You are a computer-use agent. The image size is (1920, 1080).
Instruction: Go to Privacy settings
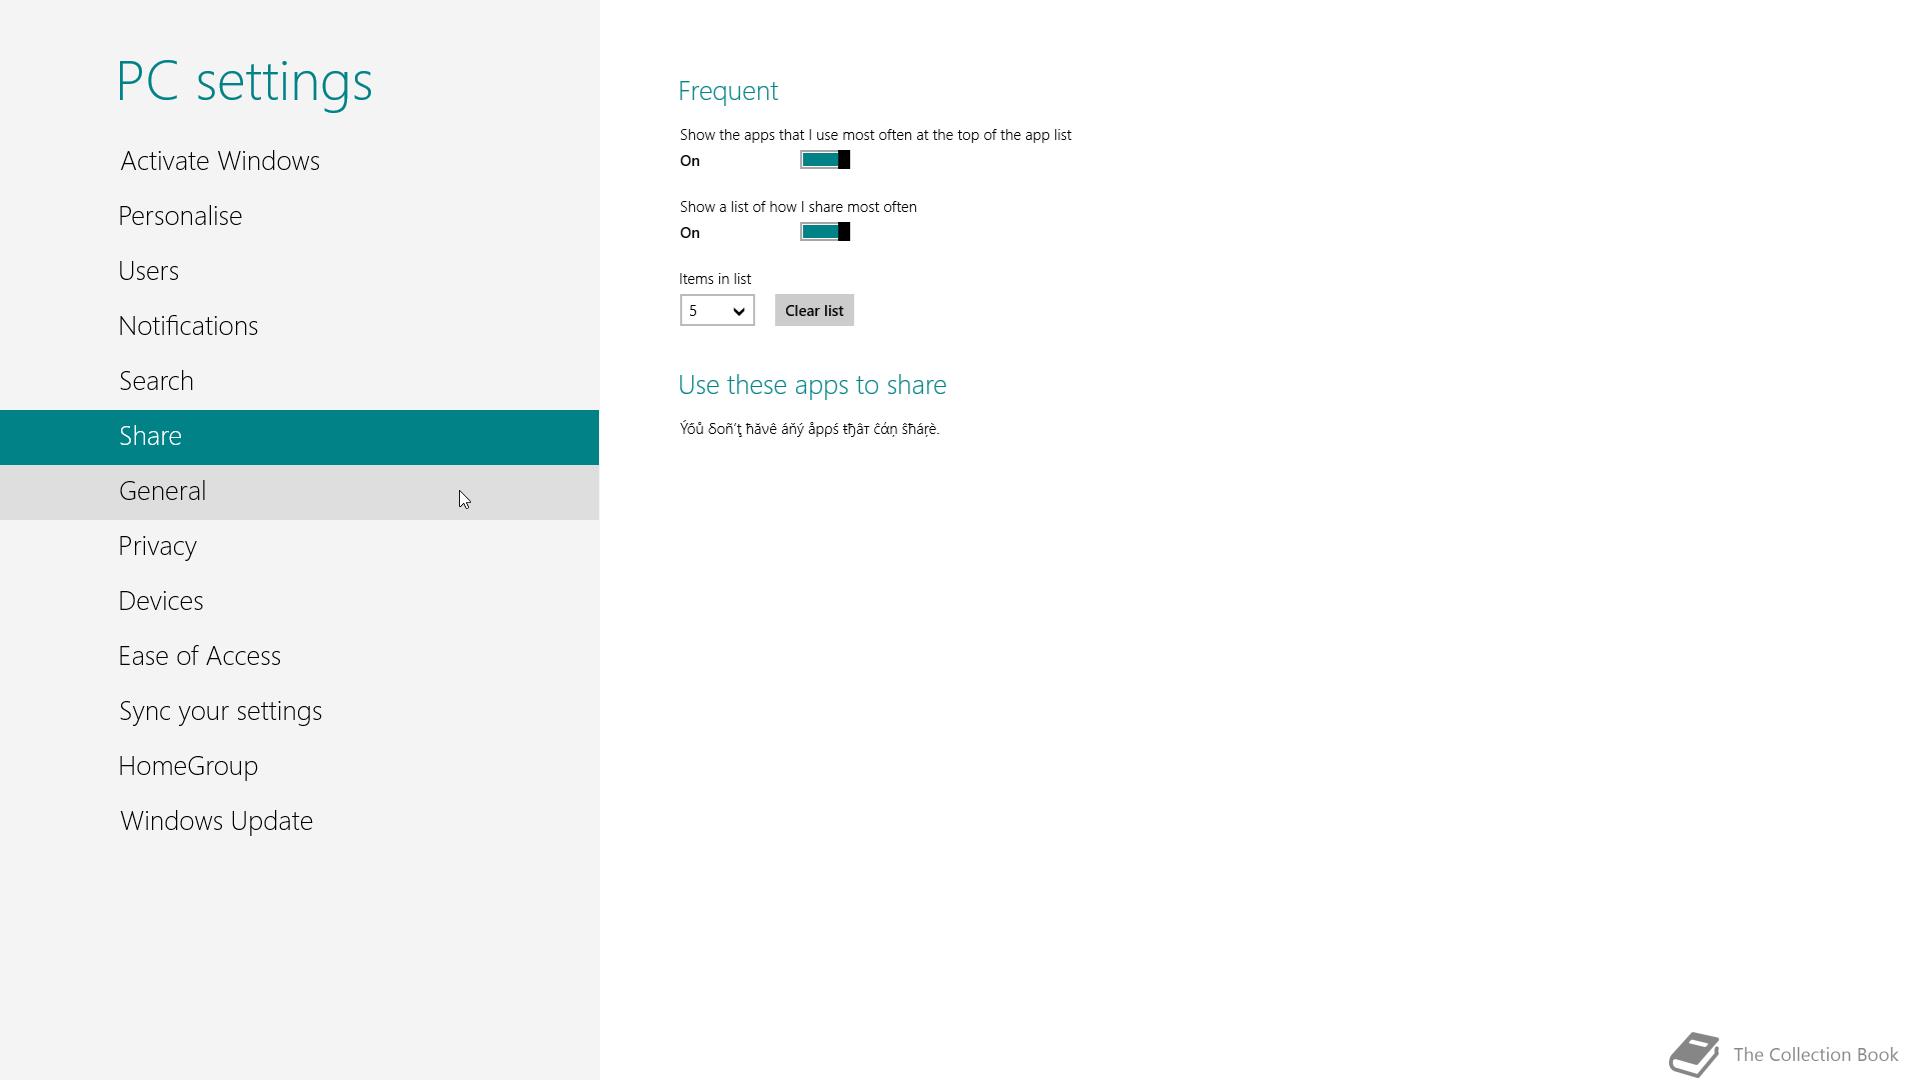[157, 546]
